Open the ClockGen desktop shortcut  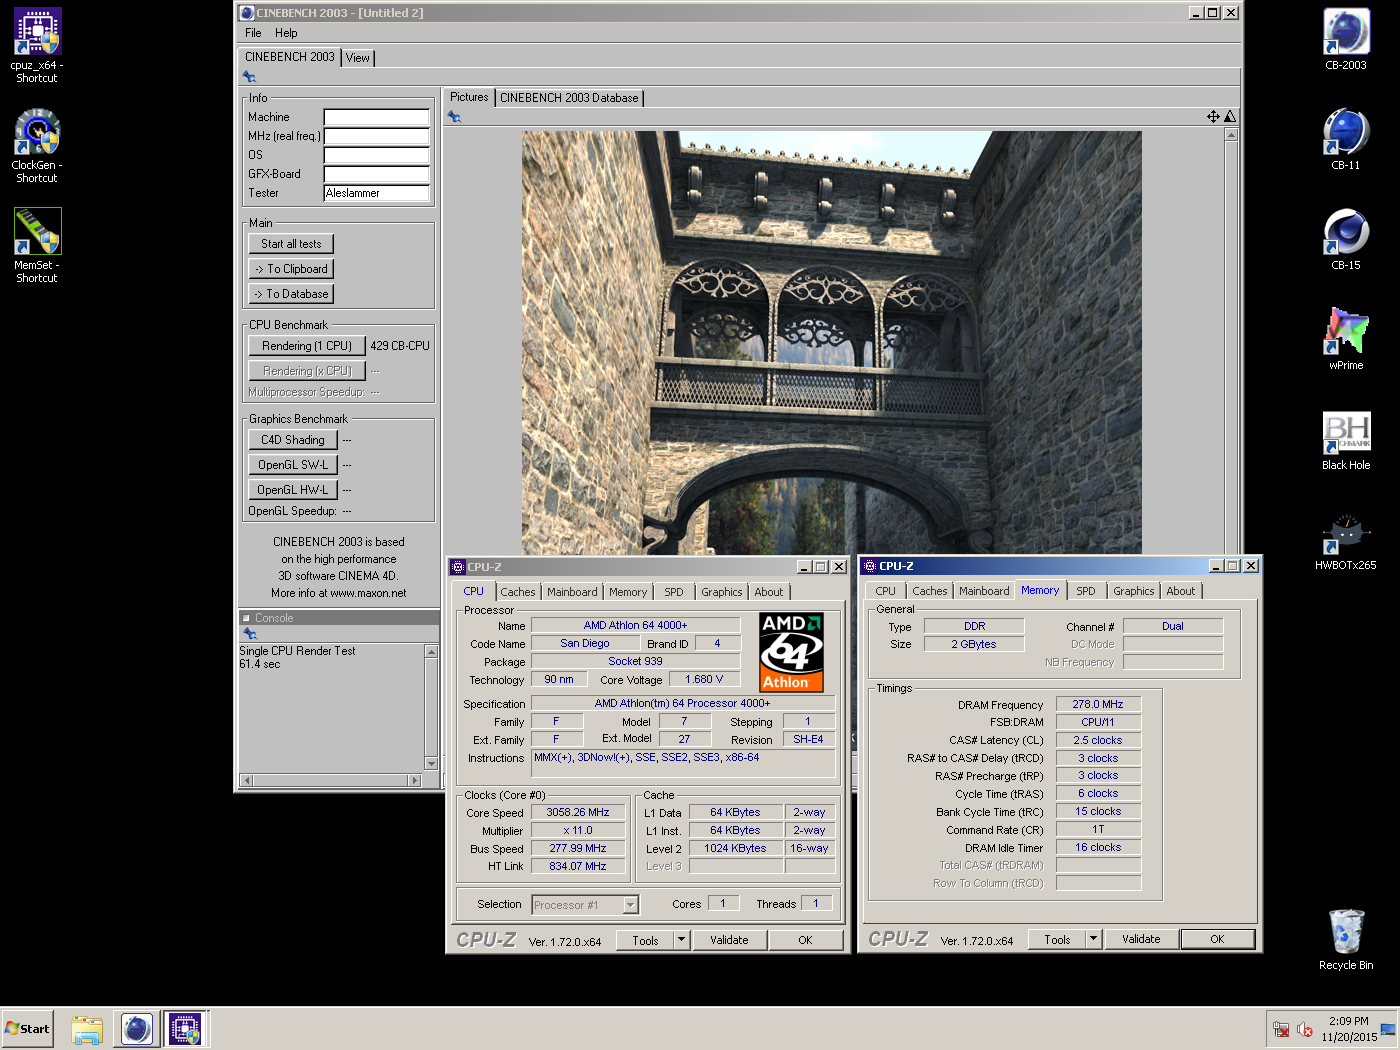[37, 145]
